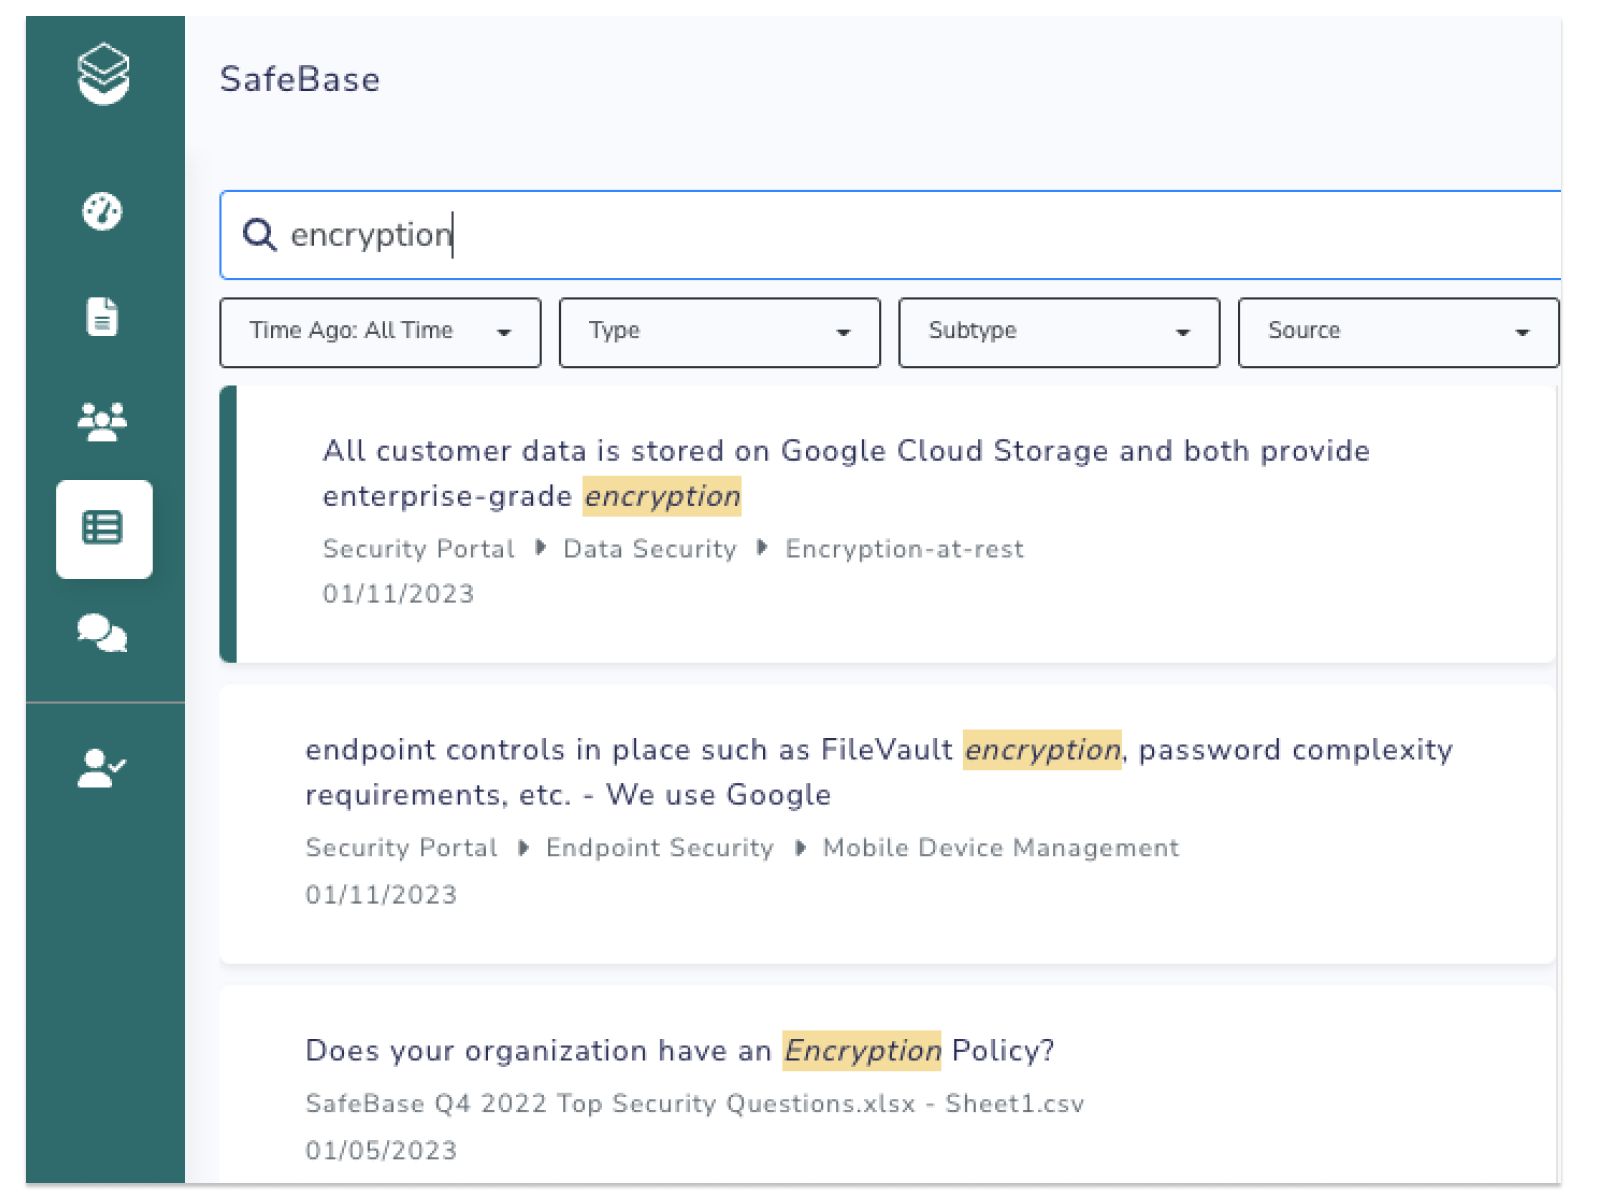
Task: Click the user verification icon at sidebar bottom
Action: coord(100,766)
